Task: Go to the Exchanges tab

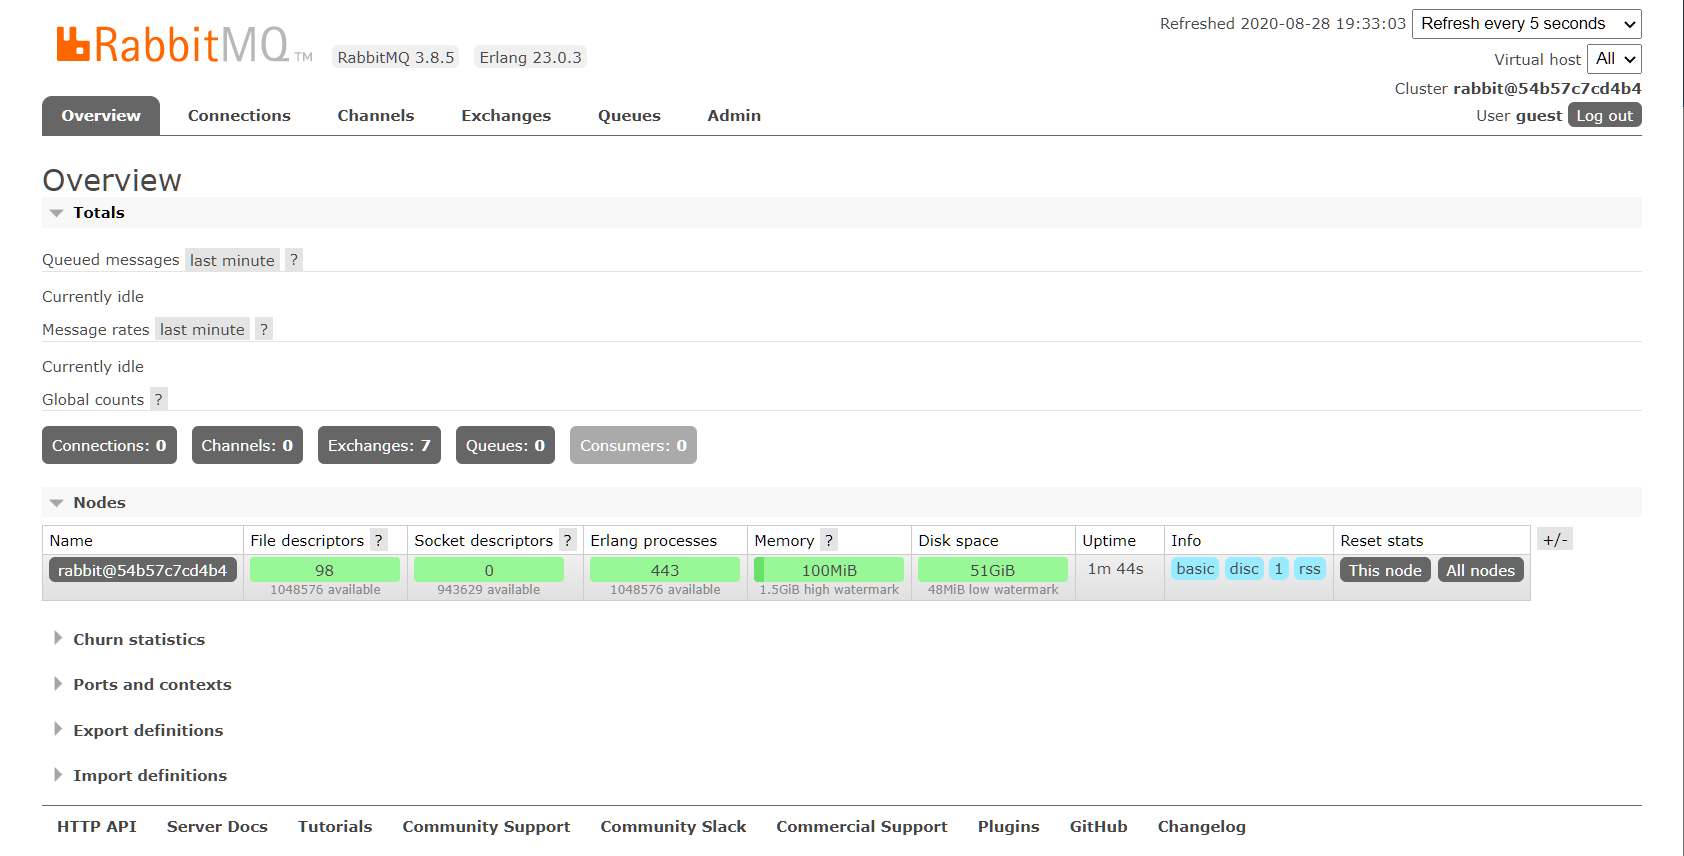Action: tap(506, 116)
